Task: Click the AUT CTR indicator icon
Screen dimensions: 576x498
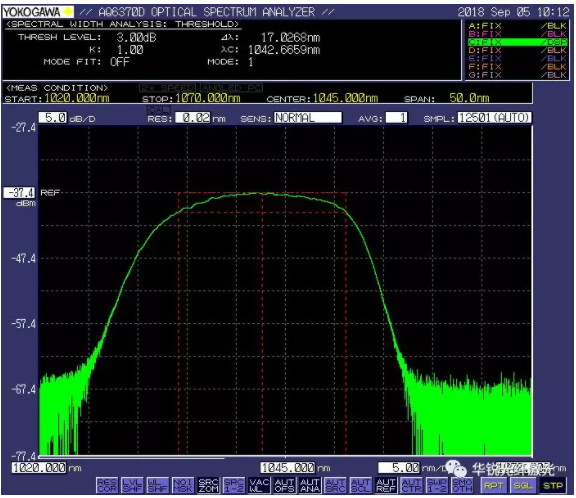Action: click(x=411, y=485)
